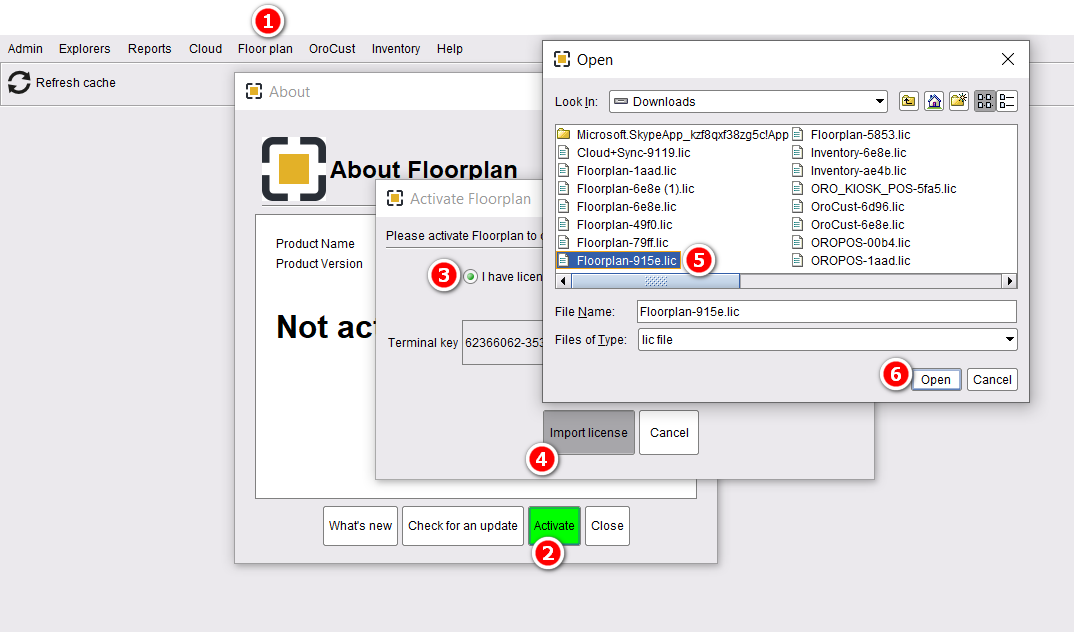1074x632 pixels.
Task: Click the file list scroll-right arrow
Action: pyautogui.click(x=1010, y=281)
